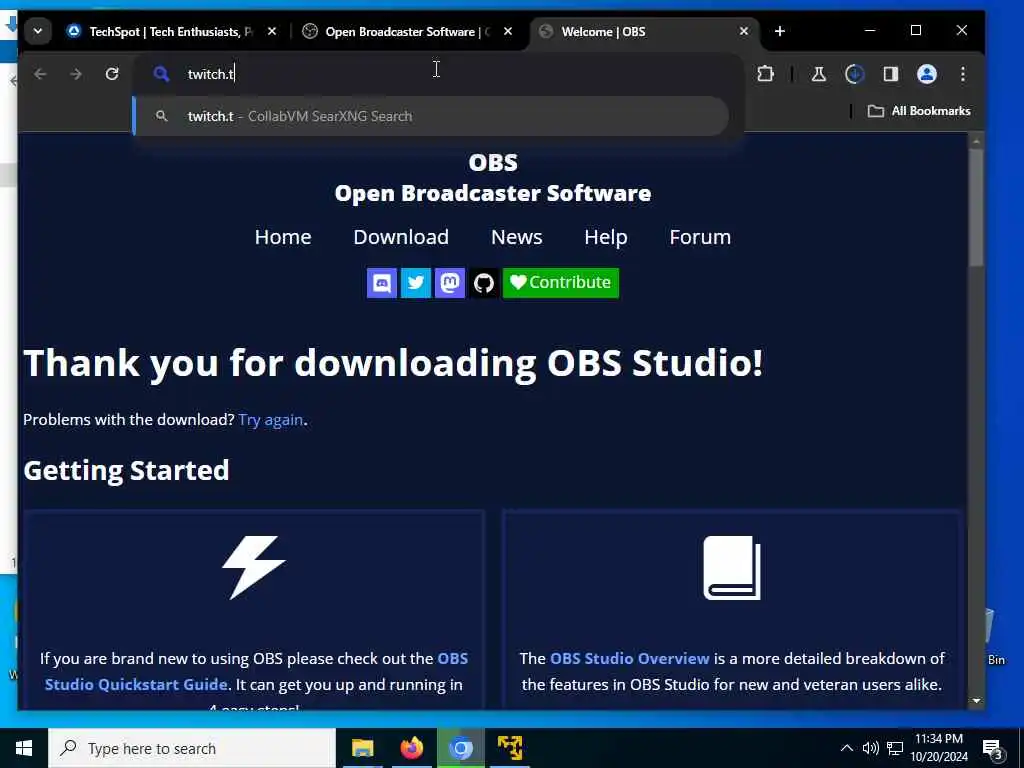Click the green Contribute button
Viewport: 1024px width, 768px height.
pos(561,283)
